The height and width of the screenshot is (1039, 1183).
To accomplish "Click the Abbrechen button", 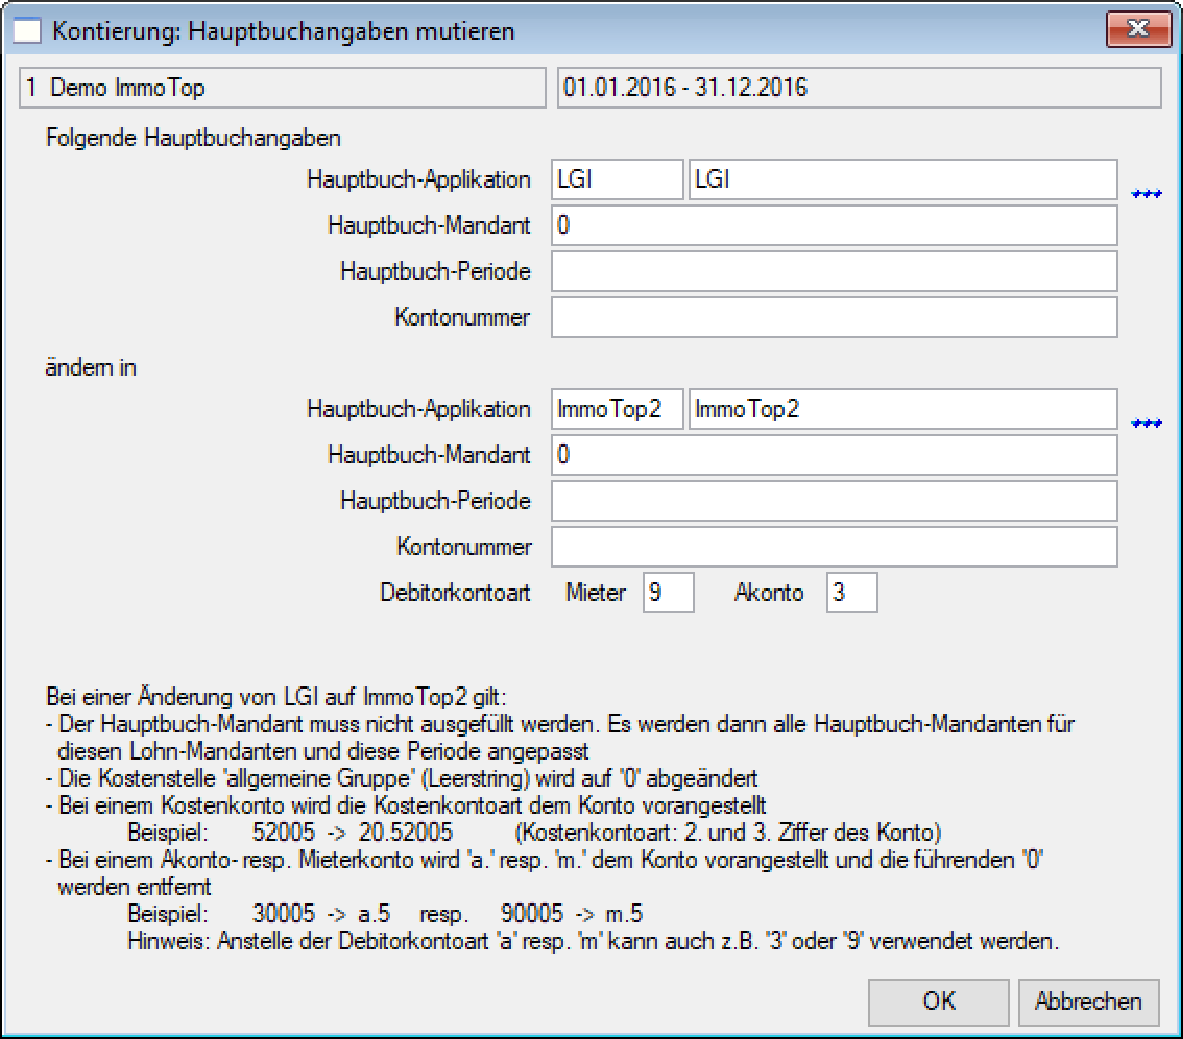I will pos(1088,1002).
